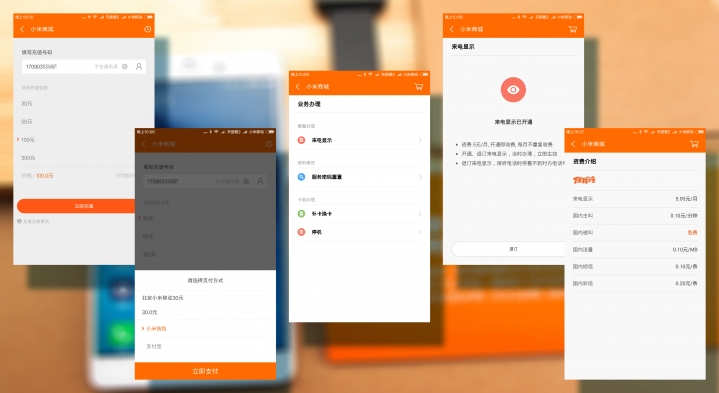Tap the round eye icon for caller ID

(x=513, y=89)
